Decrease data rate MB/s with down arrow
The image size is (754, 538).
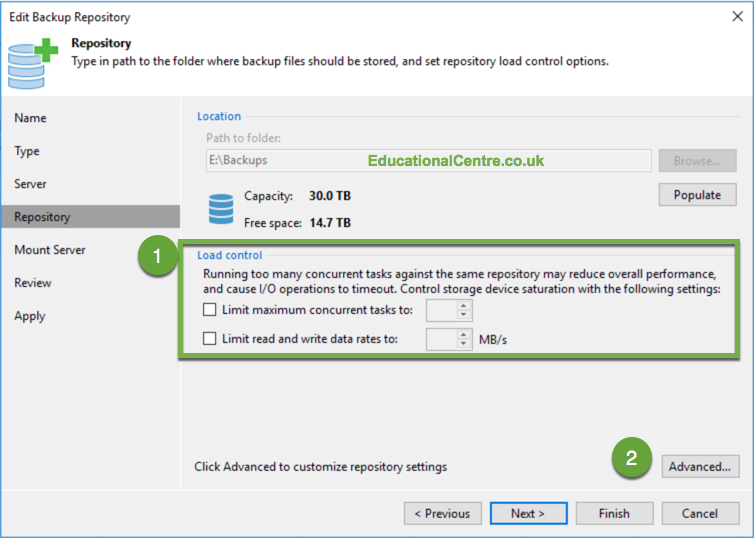464,344
